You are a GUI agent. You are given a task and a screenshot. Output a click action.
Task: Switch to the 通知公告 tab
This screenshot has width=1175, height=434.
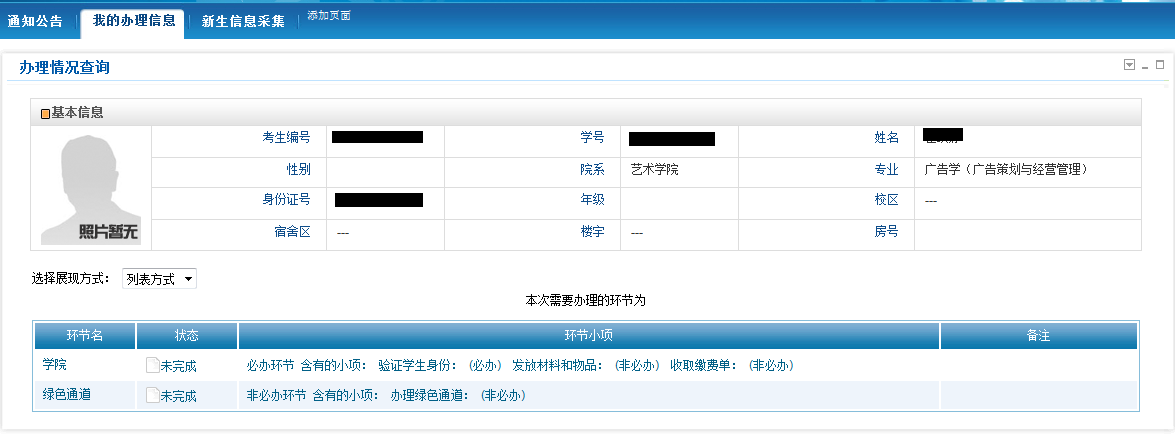pyautogui.click(x=36, y=21)
